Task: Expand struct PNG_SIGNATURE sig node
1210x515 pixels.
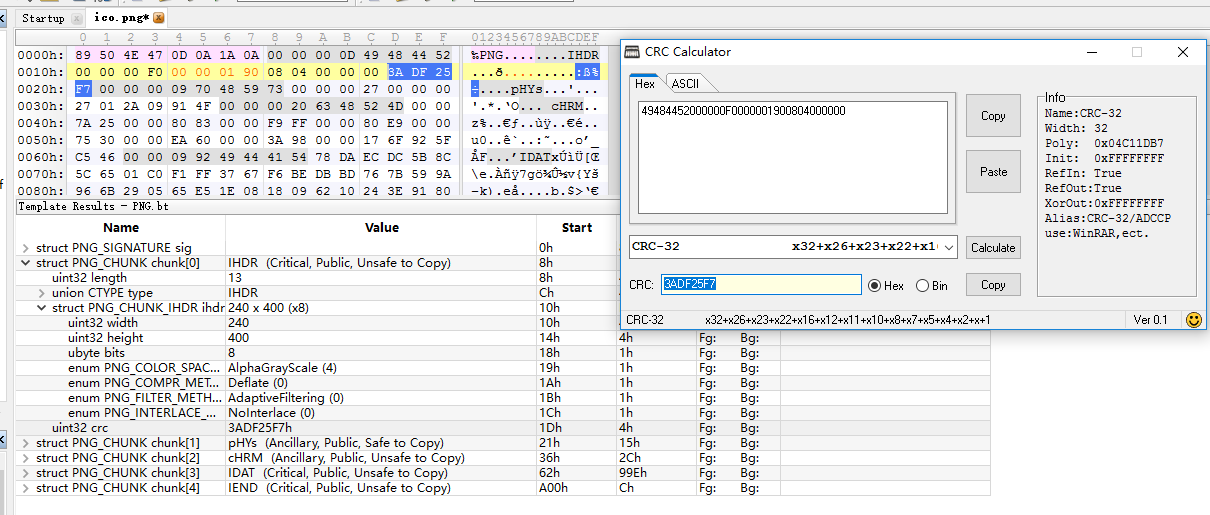Action: coord(26,248)
